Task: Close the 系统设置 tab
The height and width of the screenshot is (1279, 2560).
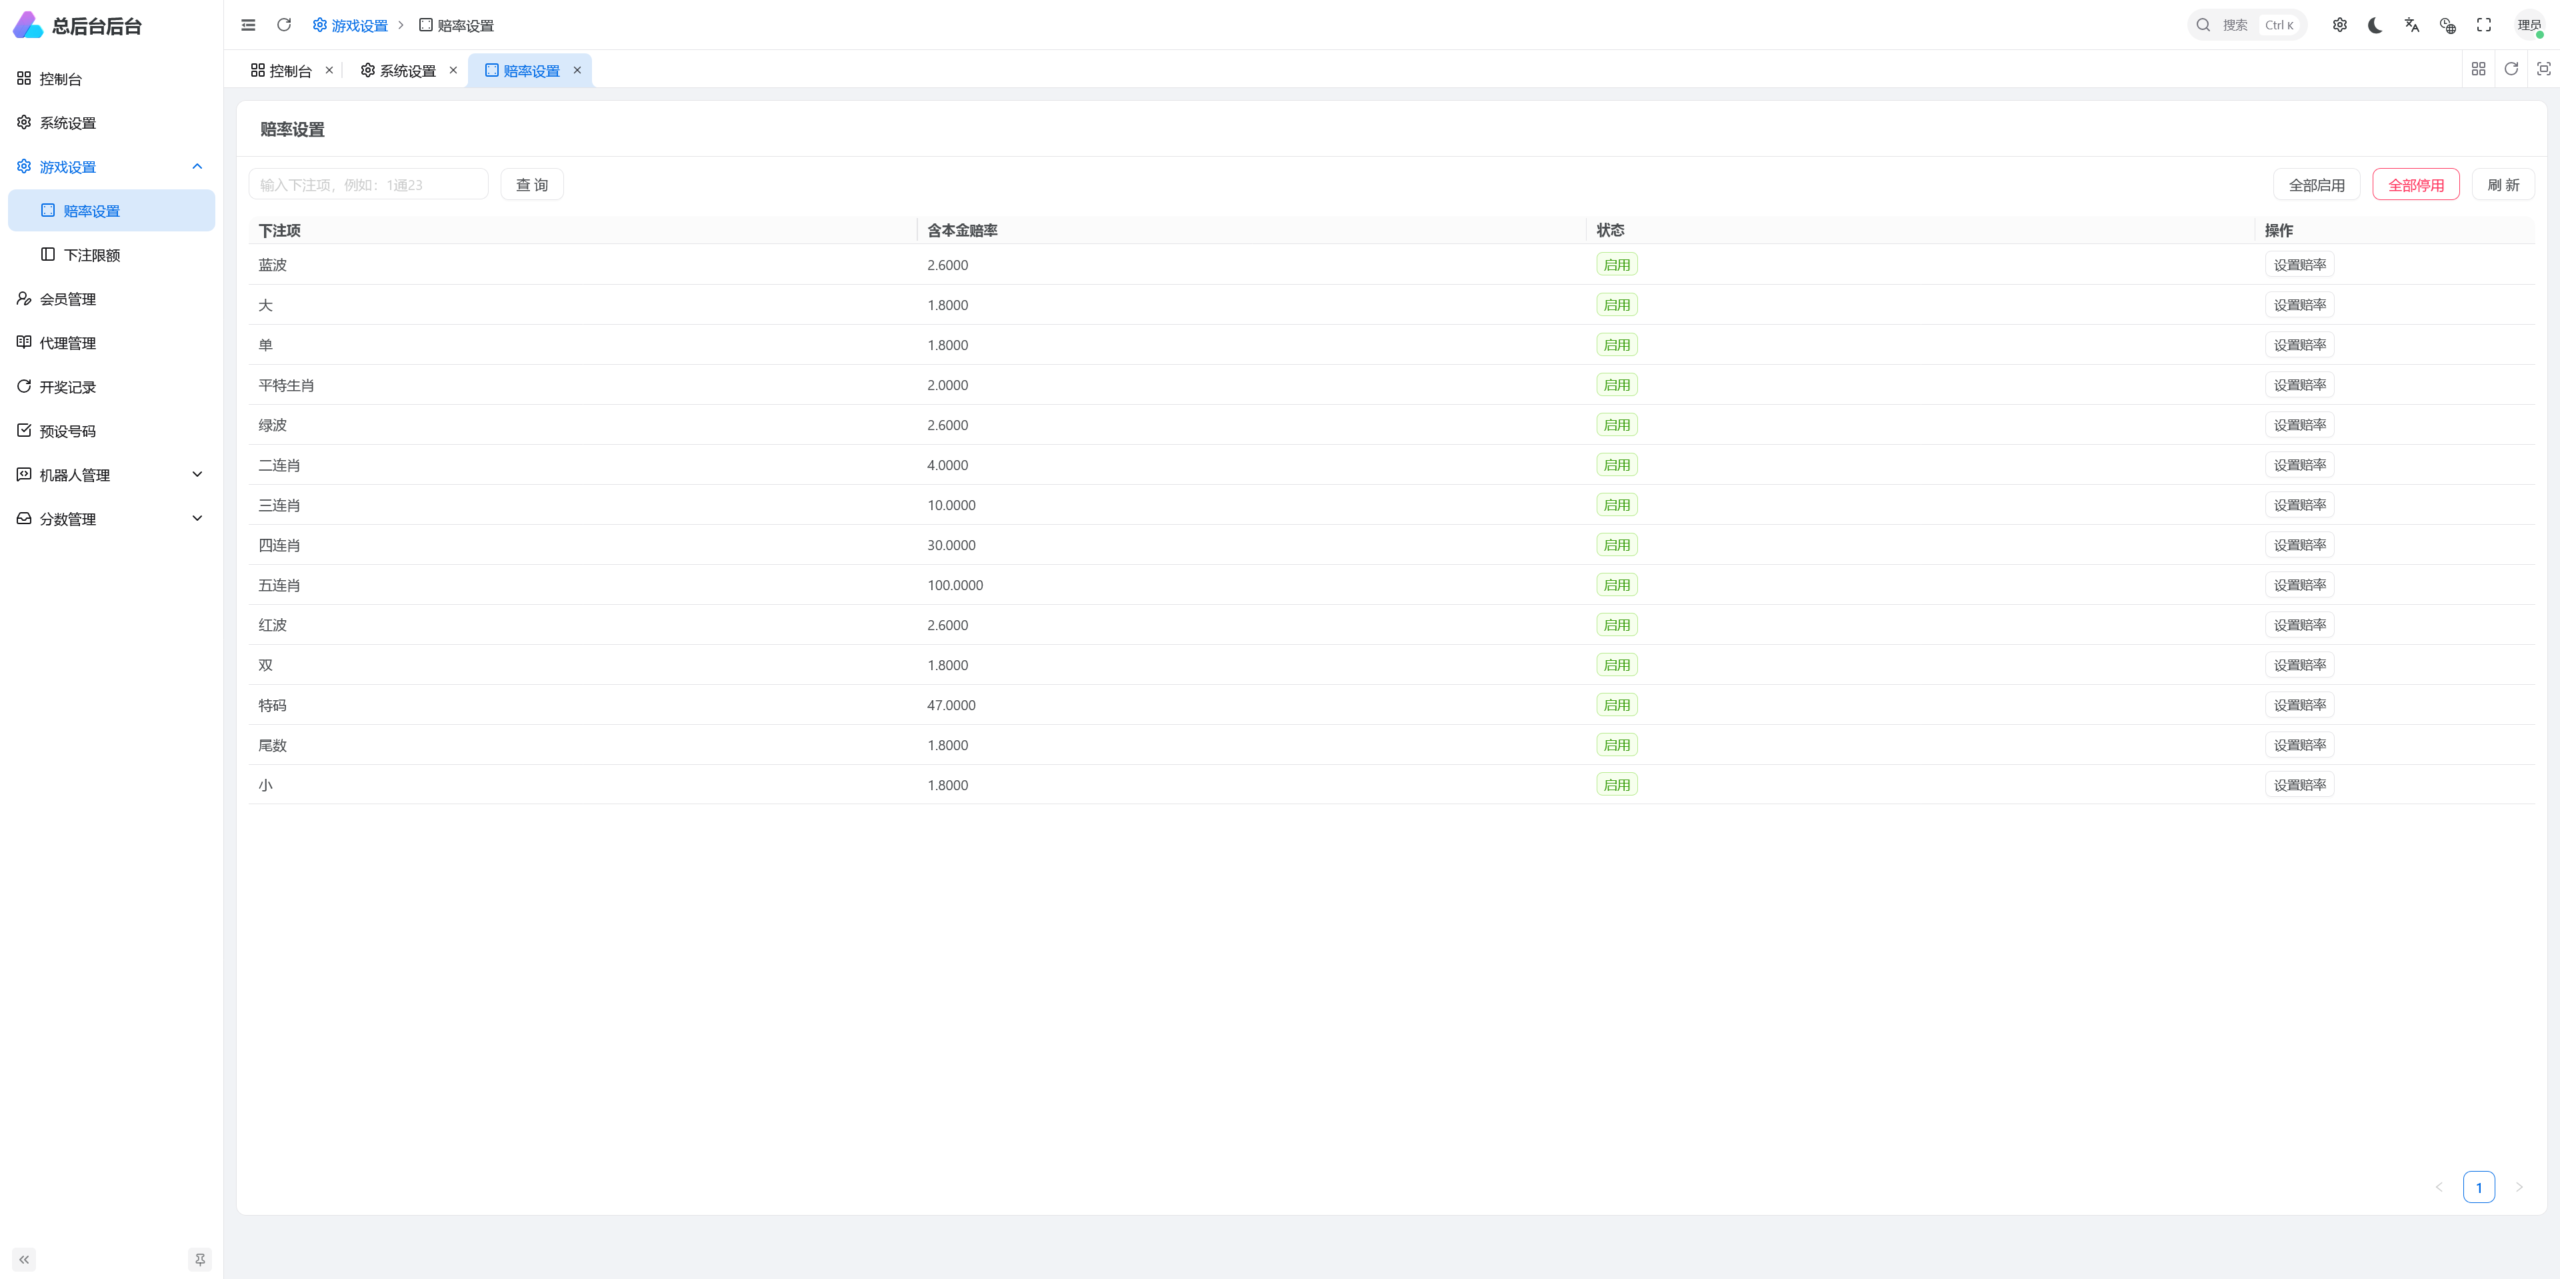Action: click(453, 70)
